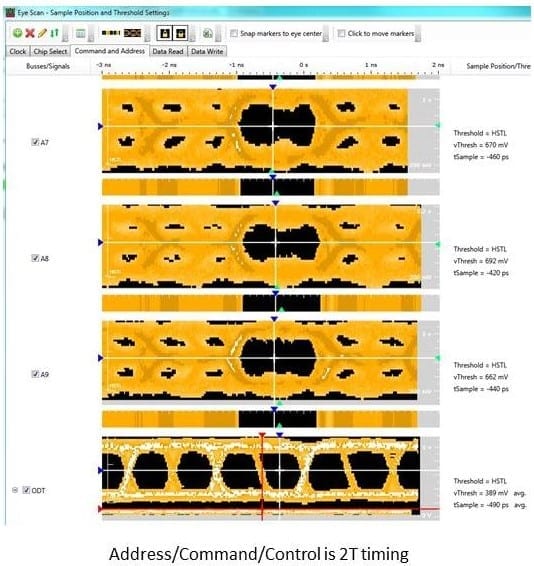Click A9 'tSample = -440 ps' value

(x=481, y=389)
